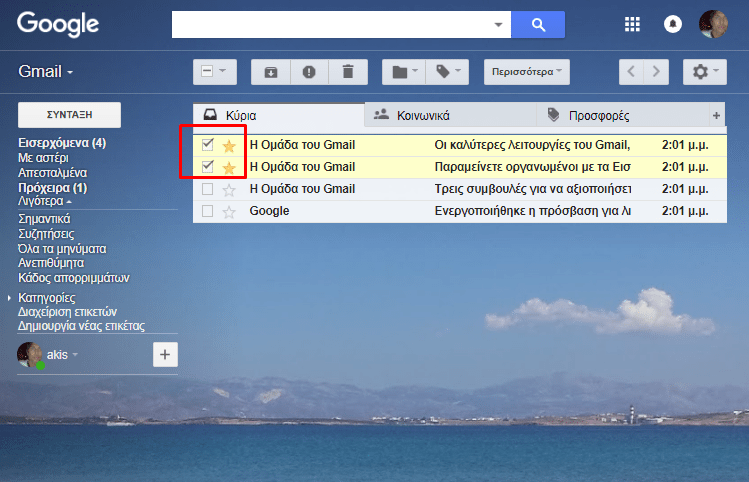
Task: Open the Gmail switcher dropdown
Action: tap(45, 72)
